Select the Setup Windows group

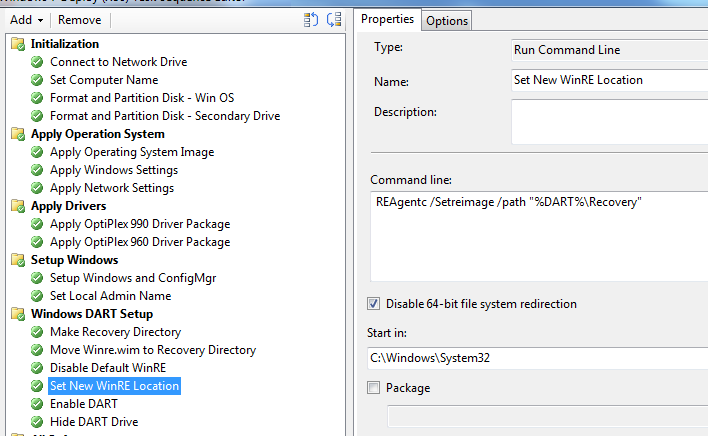tap(74, 260)
